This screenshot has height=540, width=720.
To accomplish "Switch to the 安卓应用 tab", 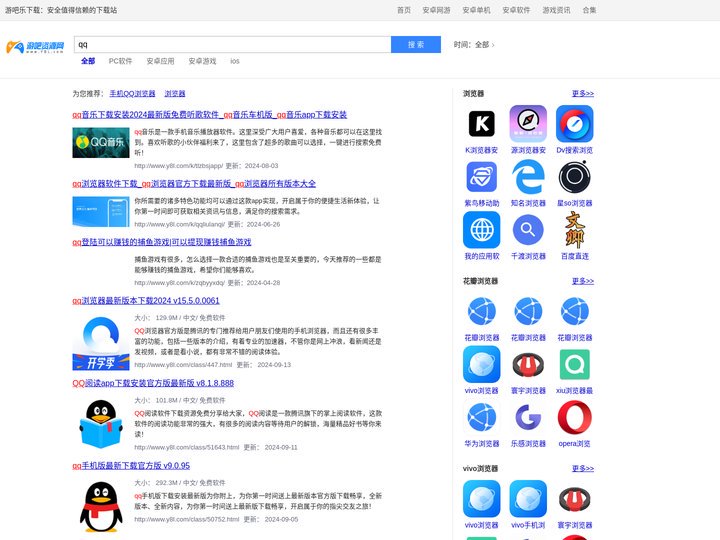I will (160, 61).
